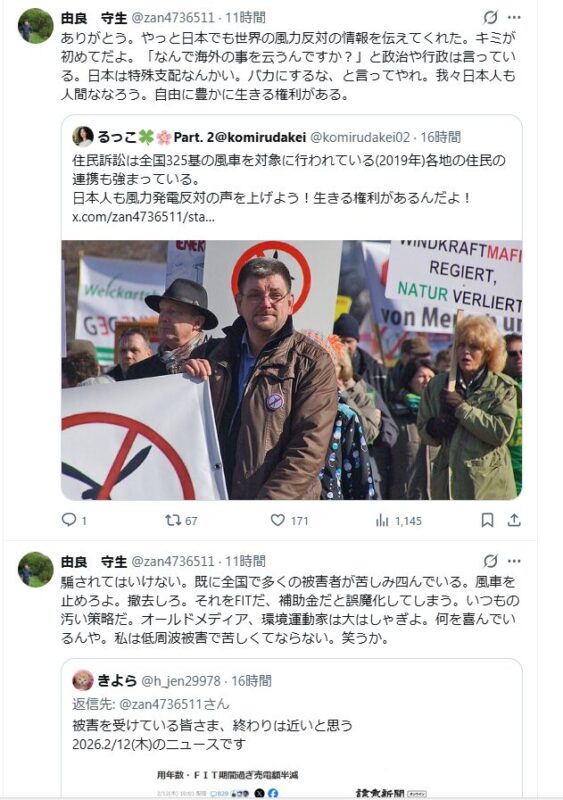Screen dimensions: 563x800
Task: Expand more options on second post
Action: point(515,561)
